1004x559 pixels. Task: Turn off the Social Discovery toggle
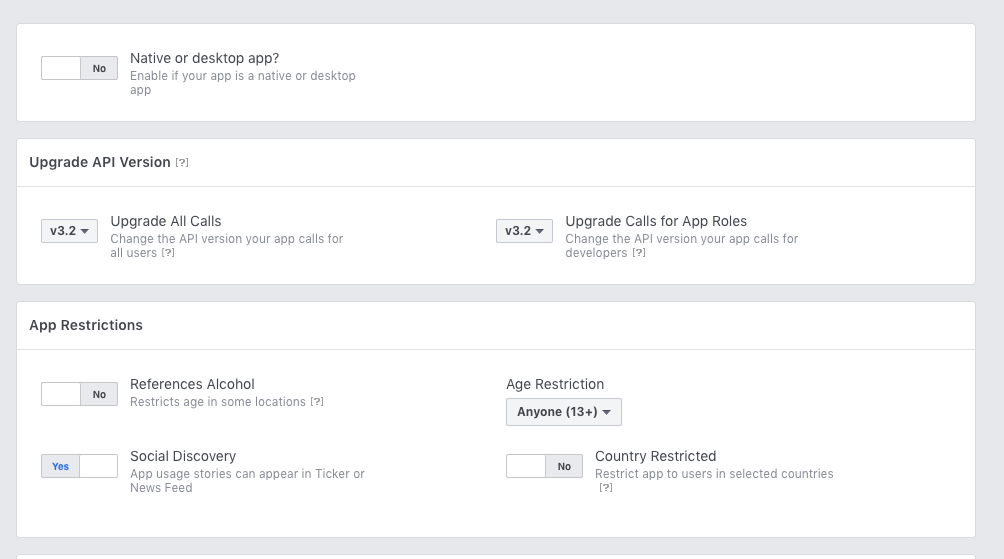tap(79, 466)
